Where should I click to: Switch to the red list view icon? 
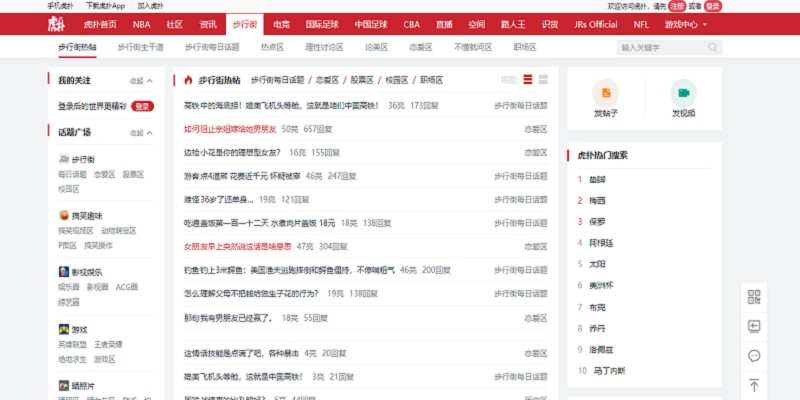pos(528,80)
